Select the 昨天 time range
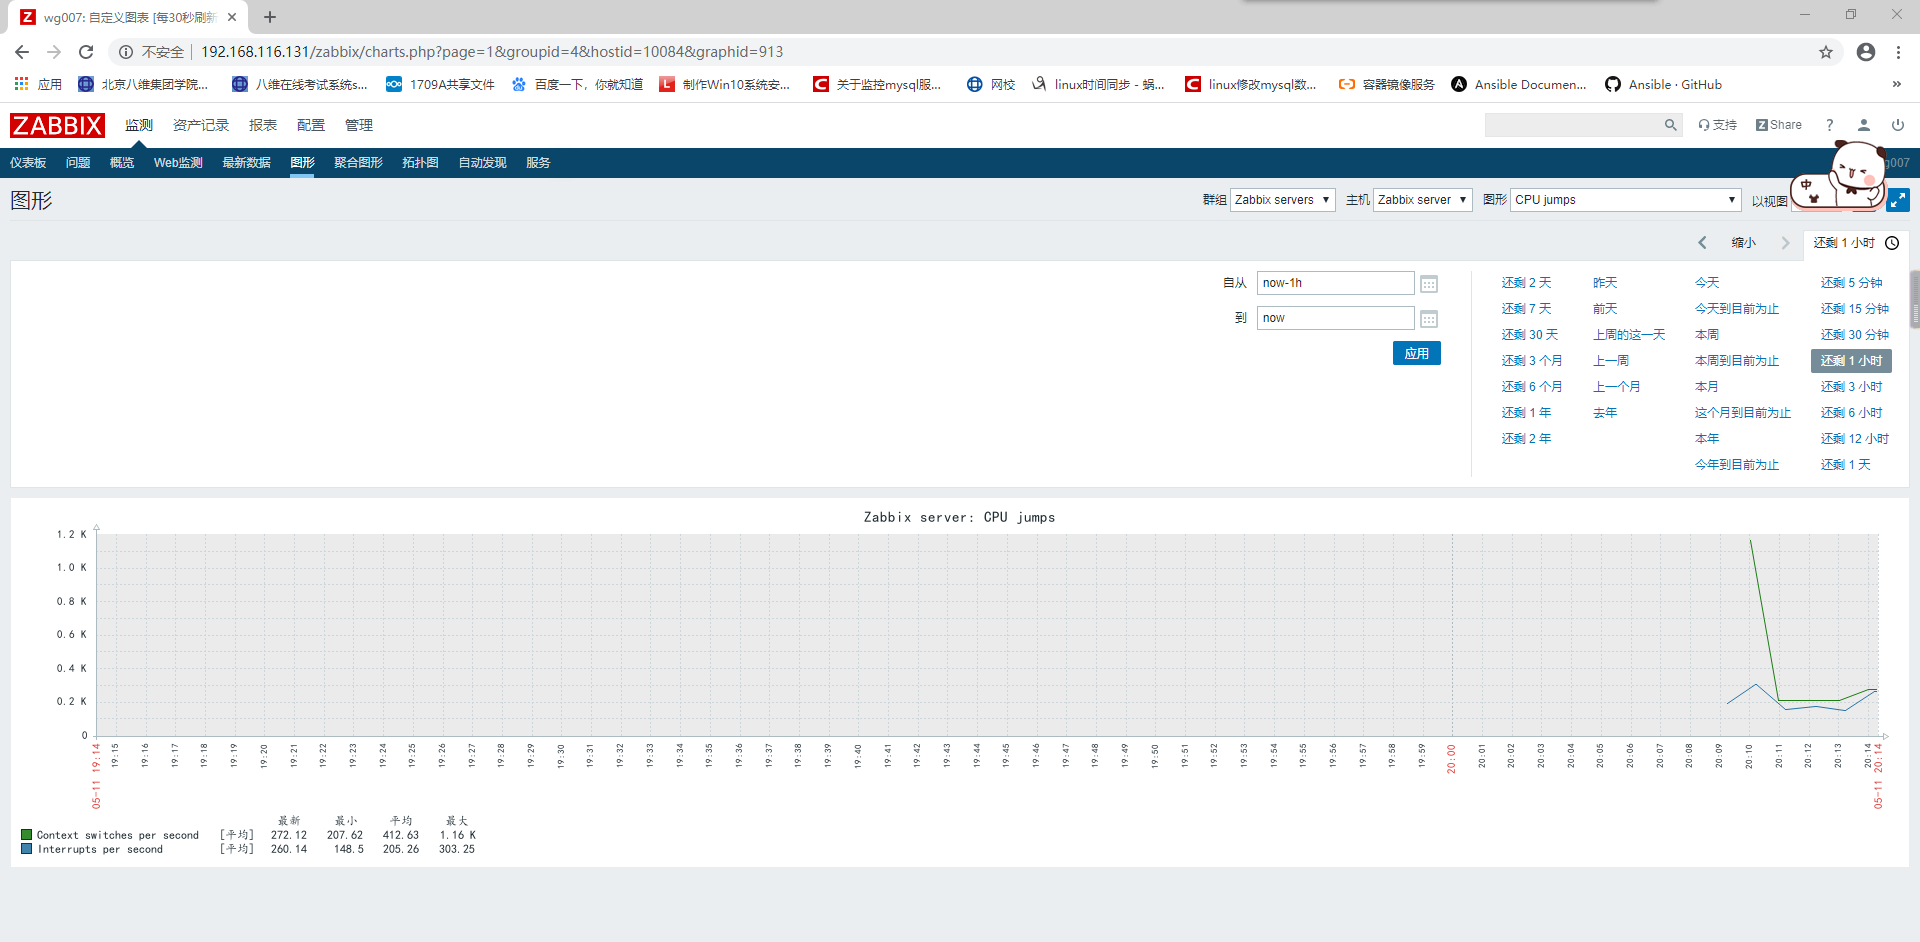Image resolution: width=1920 pixels, height=942 pixels. [1605, 283]
